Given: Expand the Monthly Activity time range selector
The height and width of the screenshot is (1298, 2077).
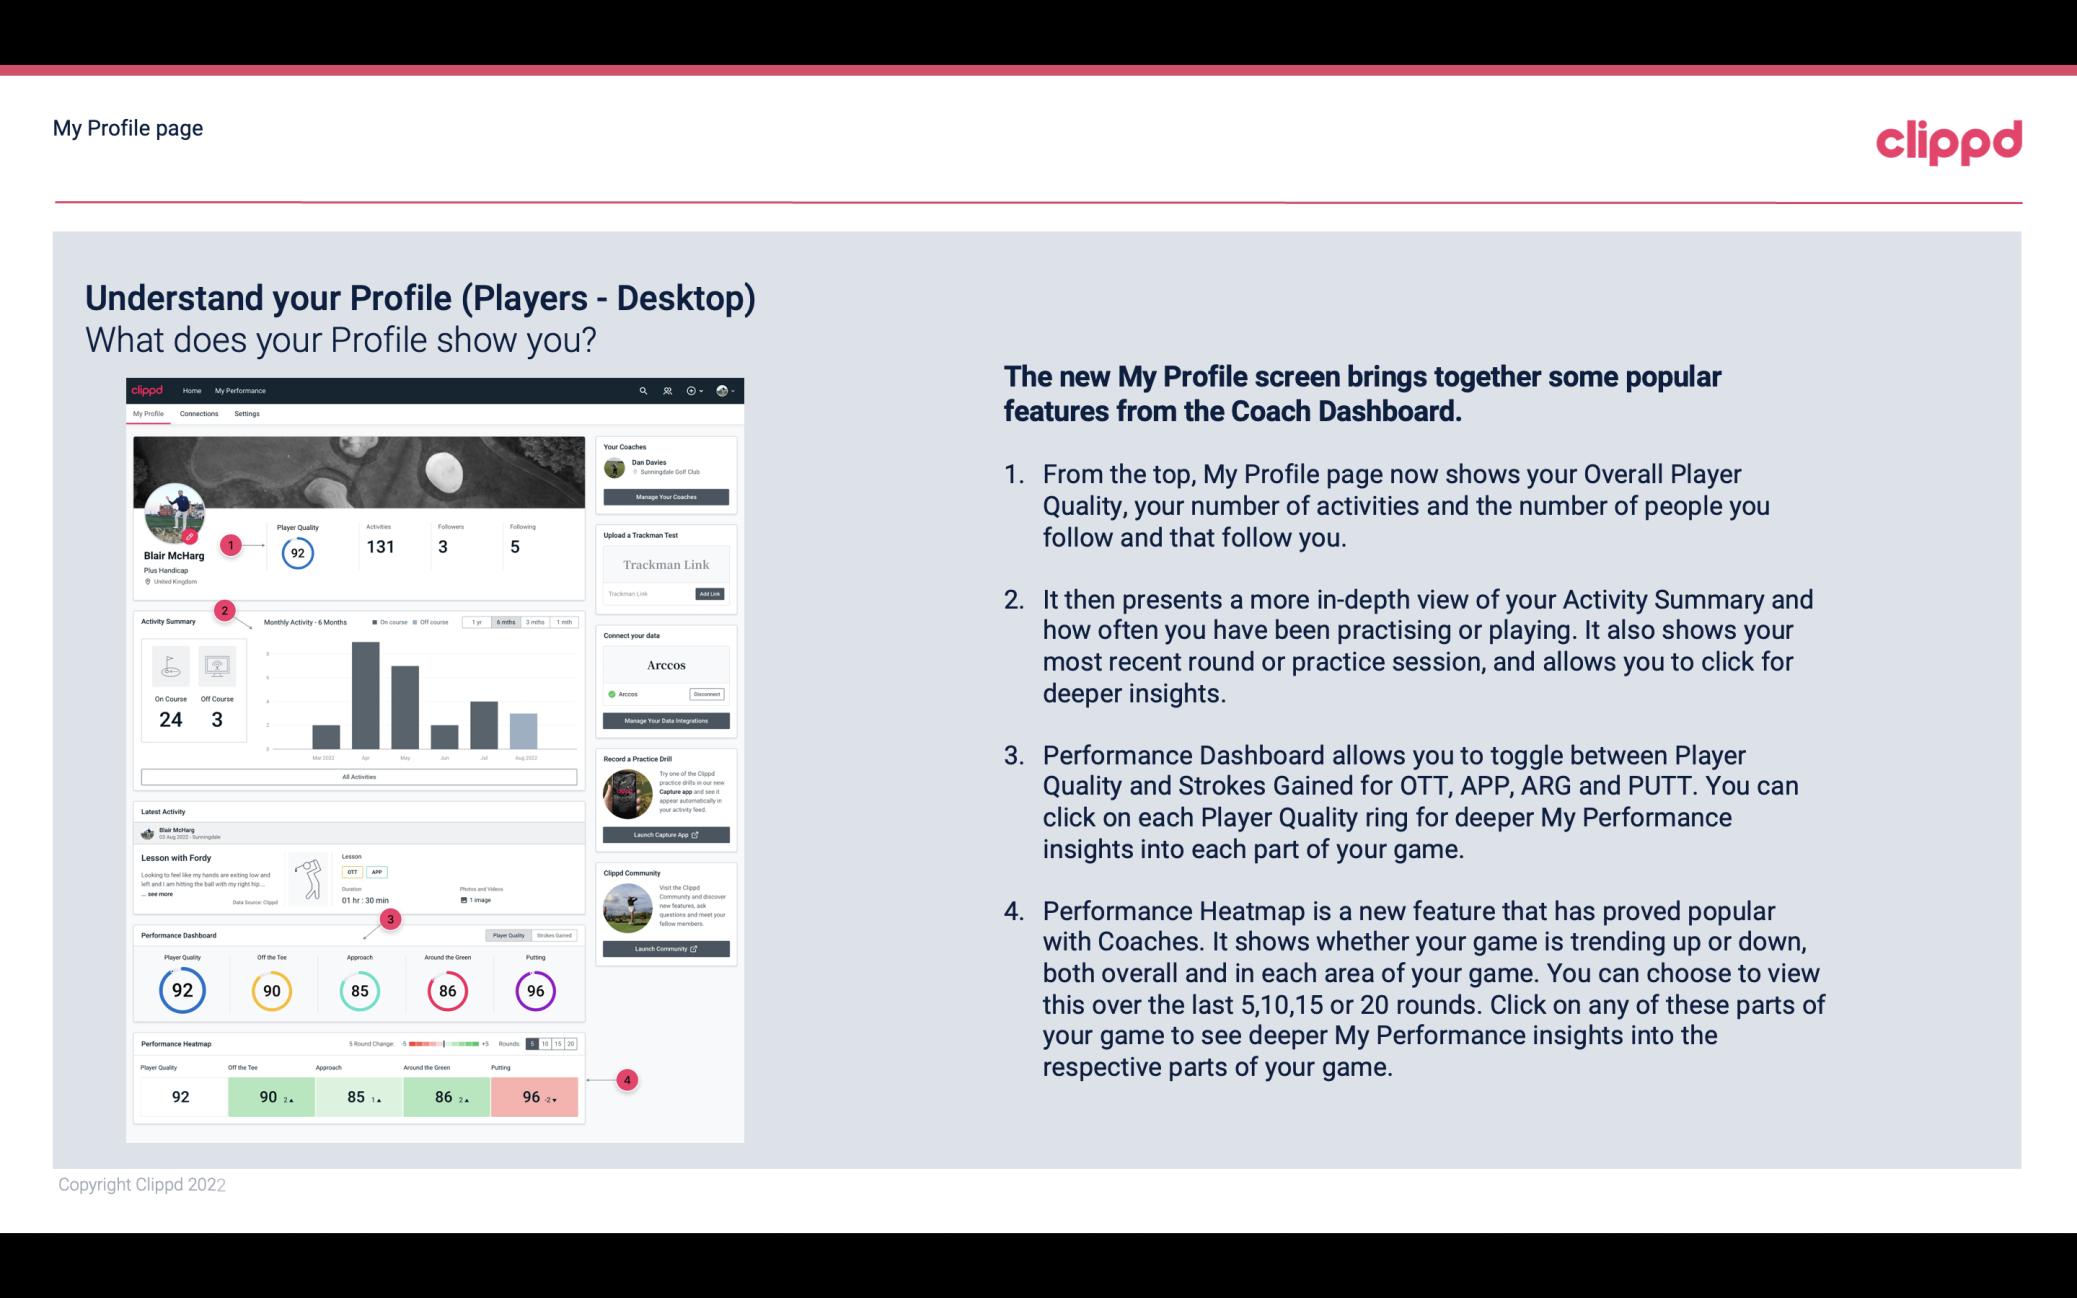Looking at the screenshot, I should point(474,624).
